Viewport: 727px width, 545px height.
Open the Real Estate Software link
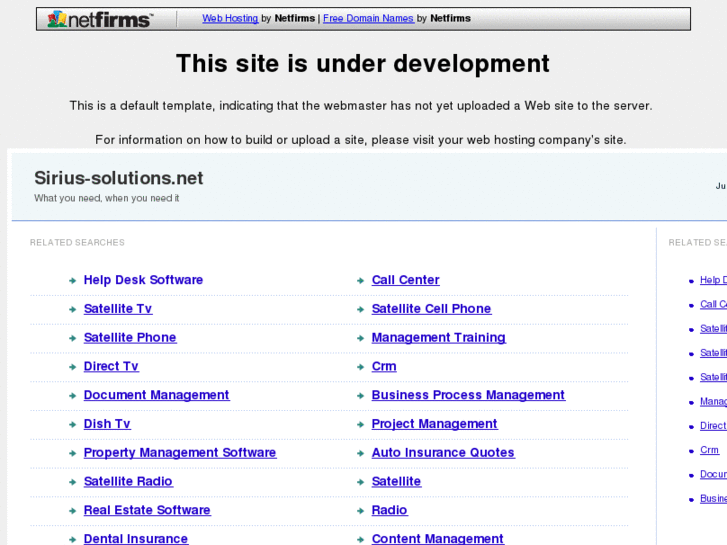point(147,510)
